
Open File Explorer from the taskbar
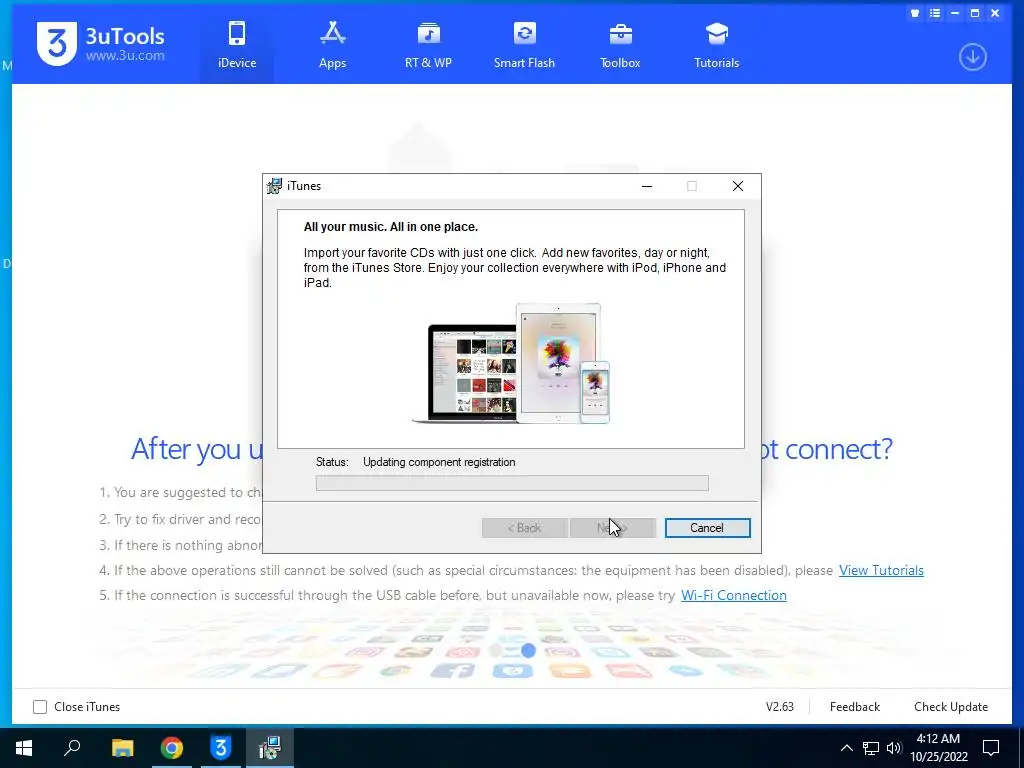(x=122, y=748)
